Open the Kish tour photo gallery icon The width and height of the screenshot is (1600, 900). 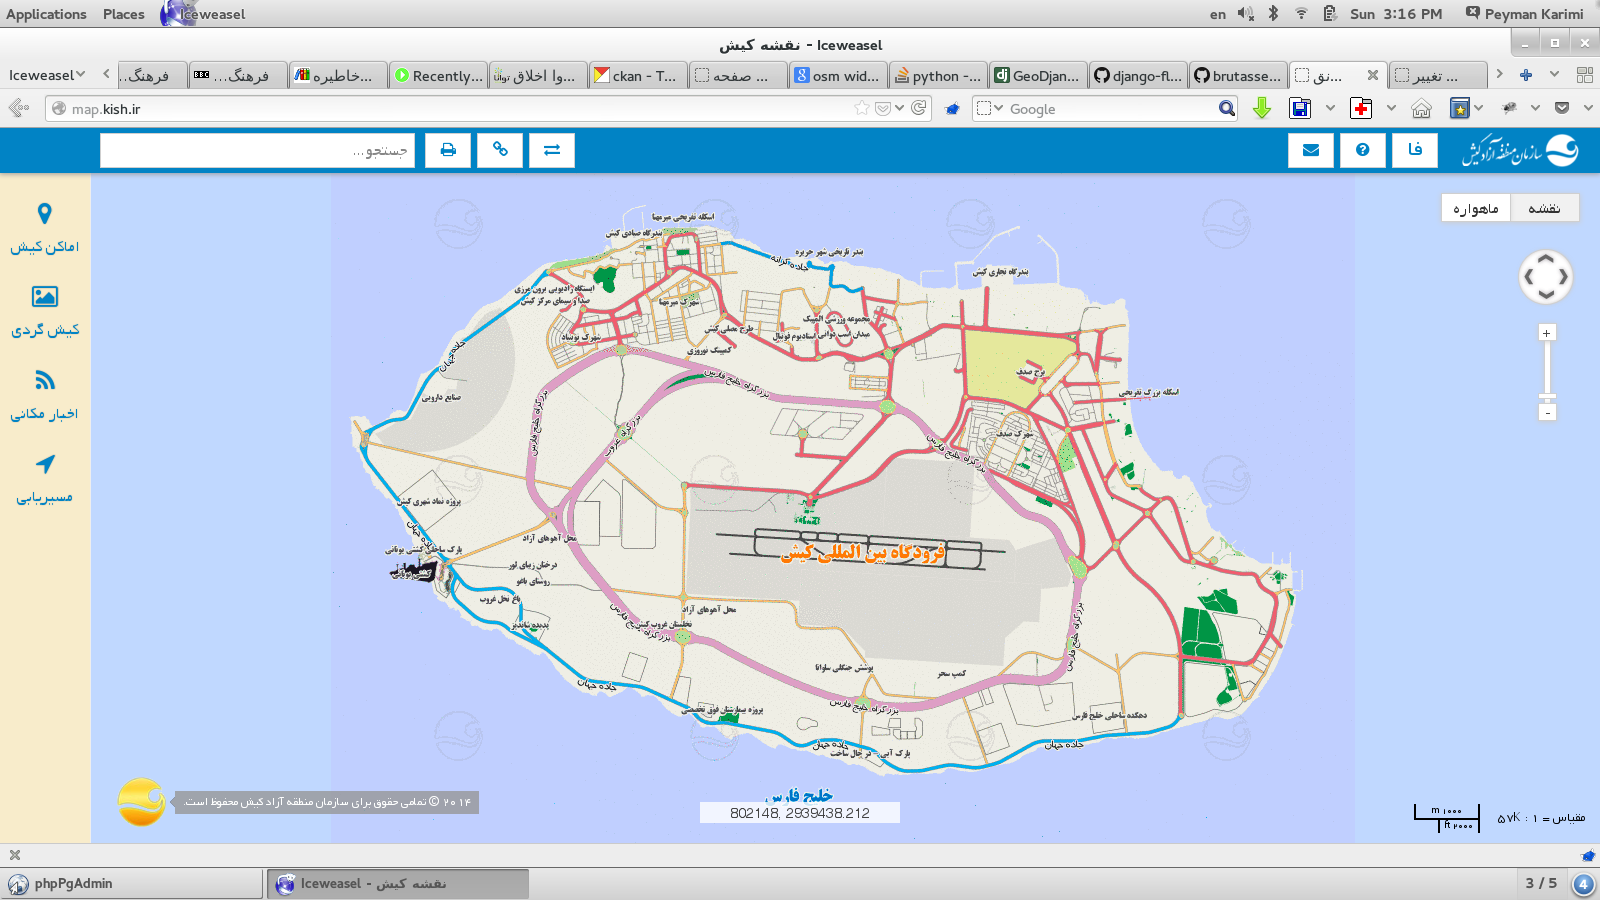point(45,296)
